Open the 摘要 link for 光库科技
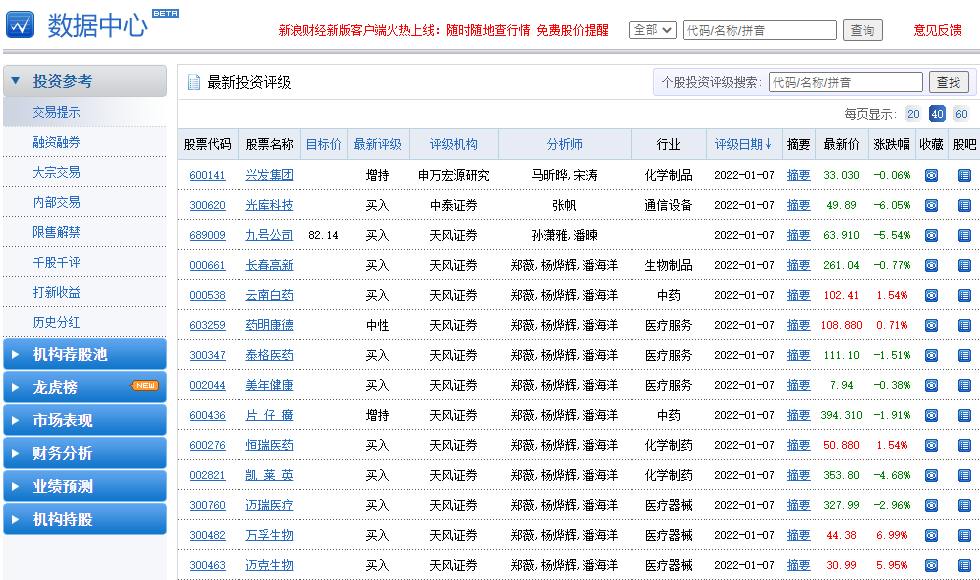This screenshot has width=980, height=580. click(x=799, y=206)
